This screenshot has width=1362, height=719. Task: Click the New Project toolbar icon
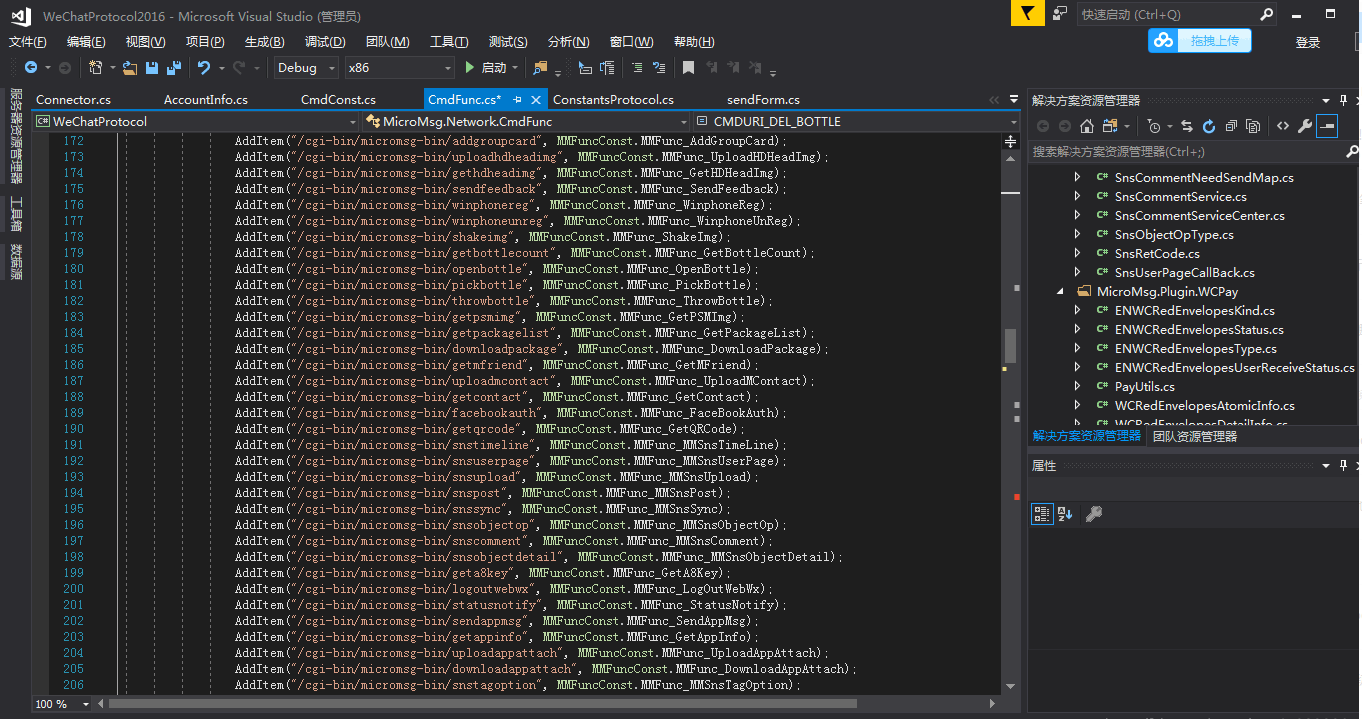[96, 68]
